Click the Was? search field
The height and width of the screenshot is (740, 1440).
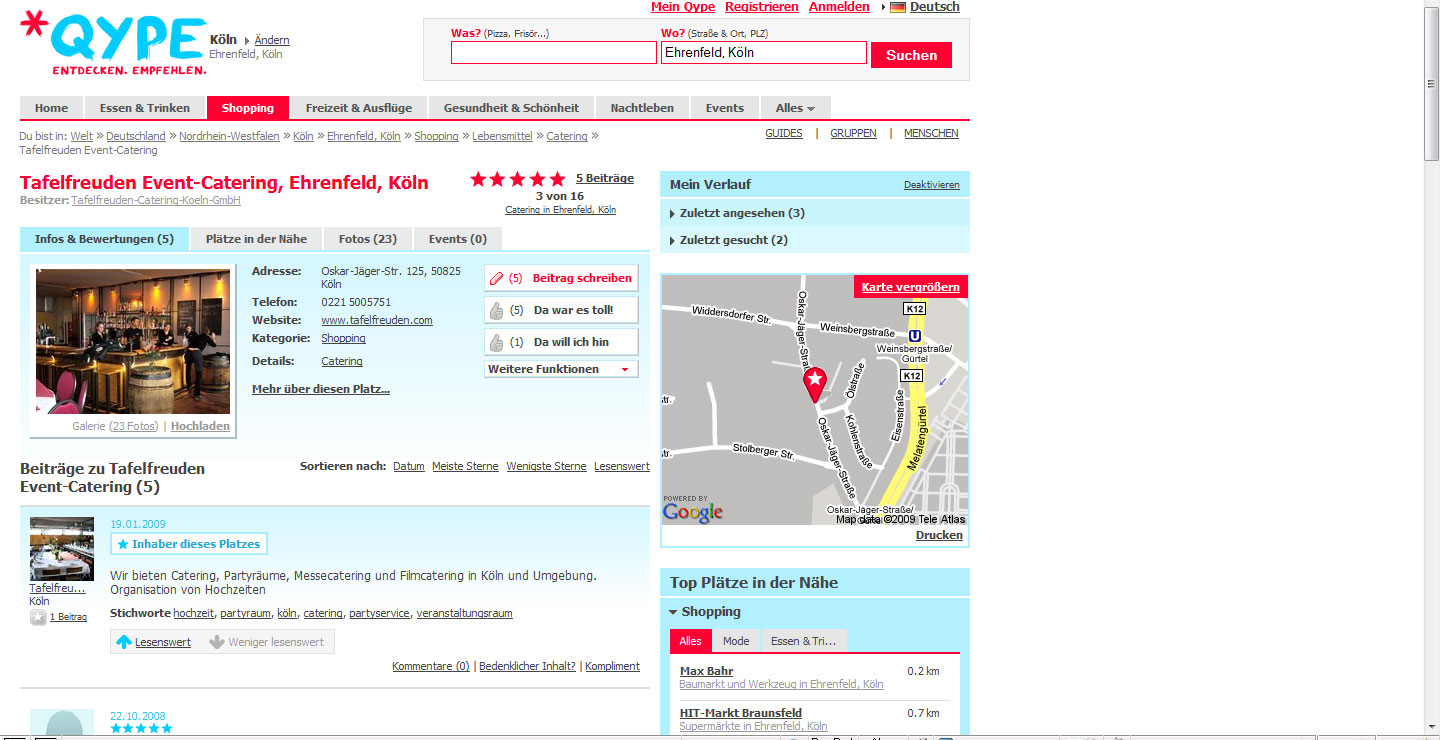554,52
